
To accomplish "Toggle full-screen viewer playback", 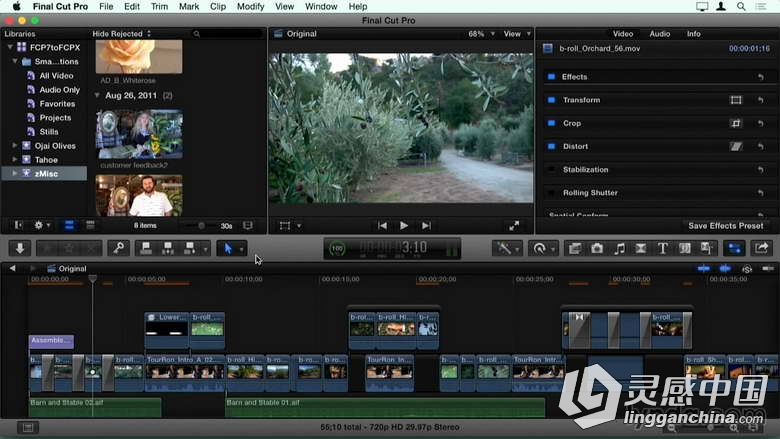I will pyautogui.click(x=514, y=226).
